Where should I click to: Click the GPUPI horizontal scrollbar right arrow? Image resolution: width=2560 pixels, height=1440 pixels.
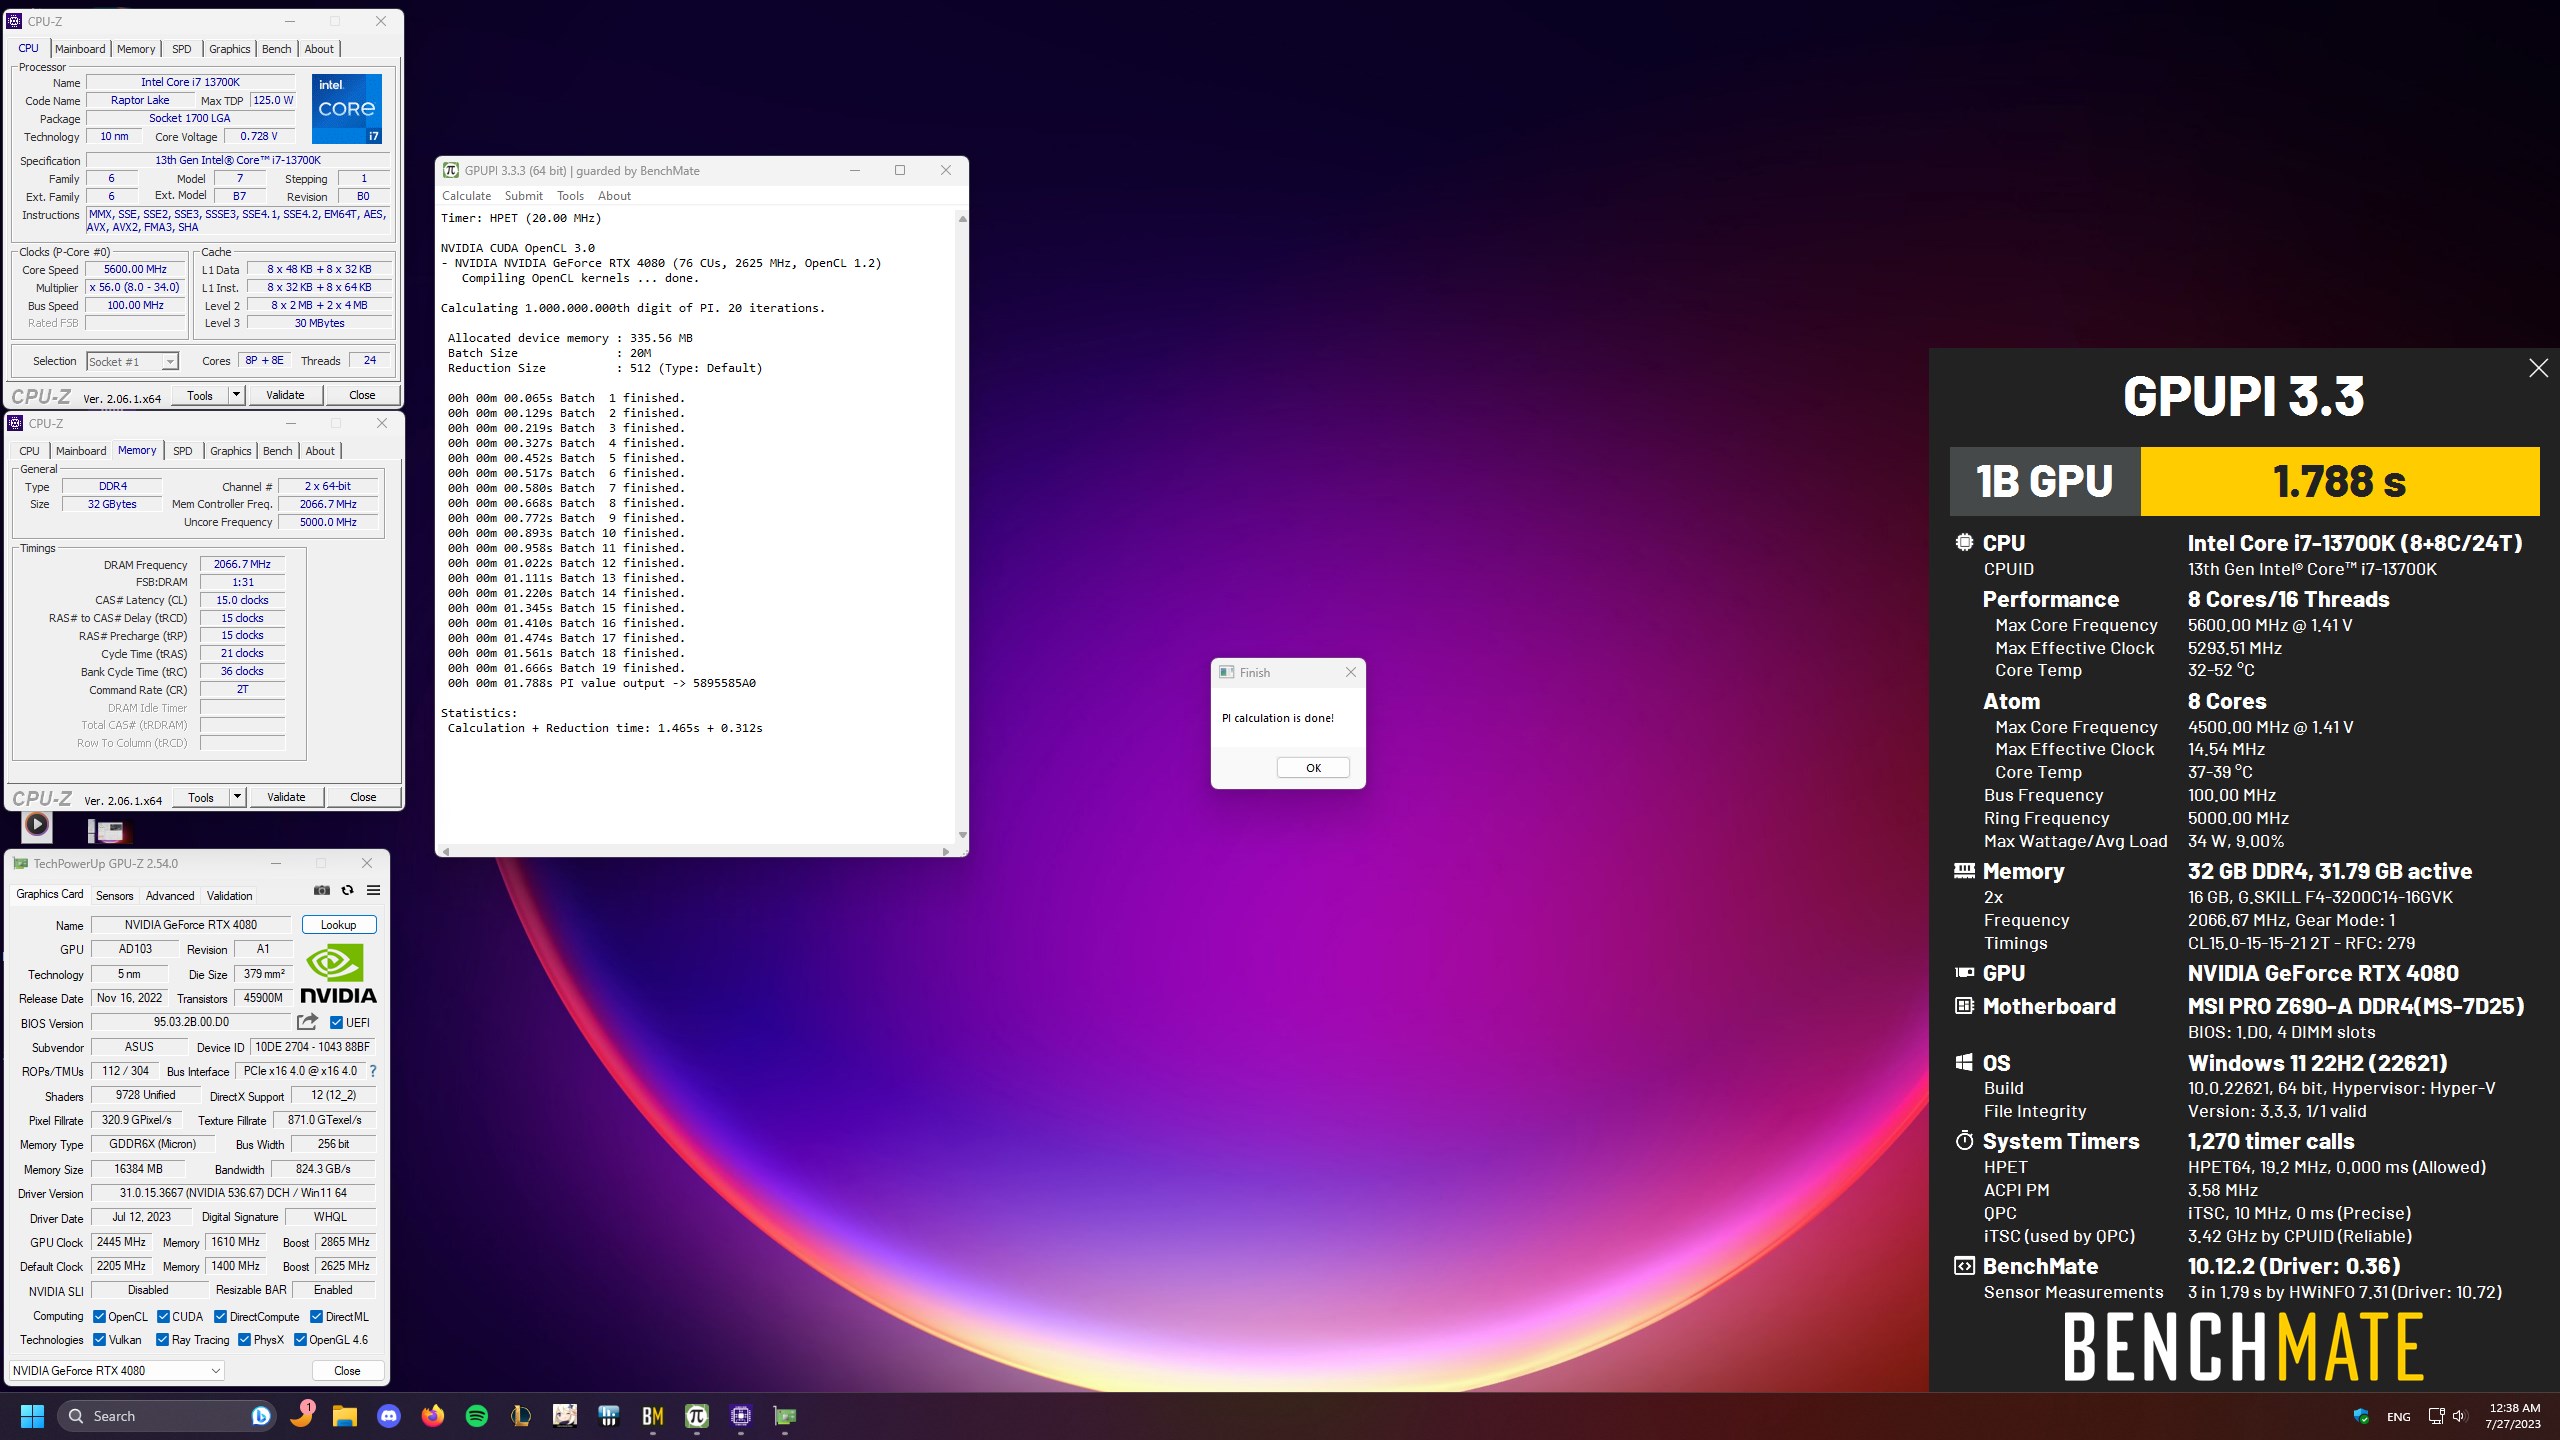946,852
